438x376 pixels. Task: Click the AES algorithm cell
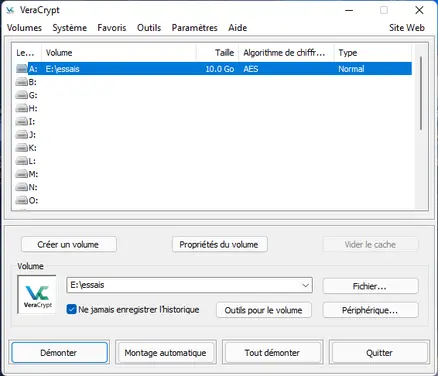(x=251, y=69)
